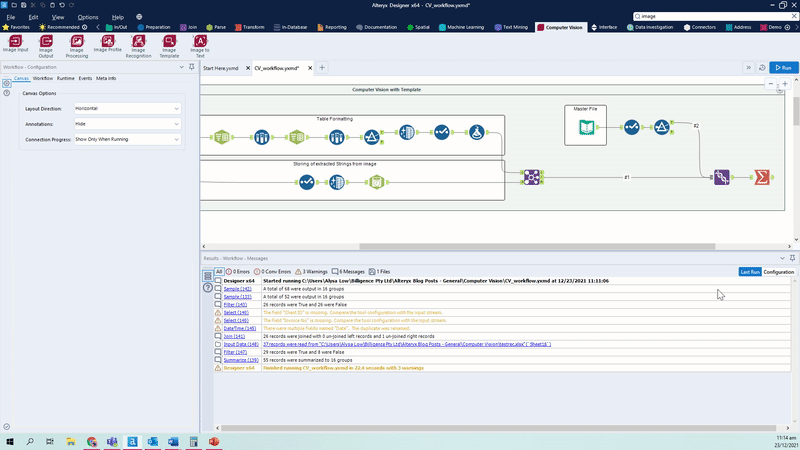Pin the Workflow Configuration panel

(x=191, y=67)
